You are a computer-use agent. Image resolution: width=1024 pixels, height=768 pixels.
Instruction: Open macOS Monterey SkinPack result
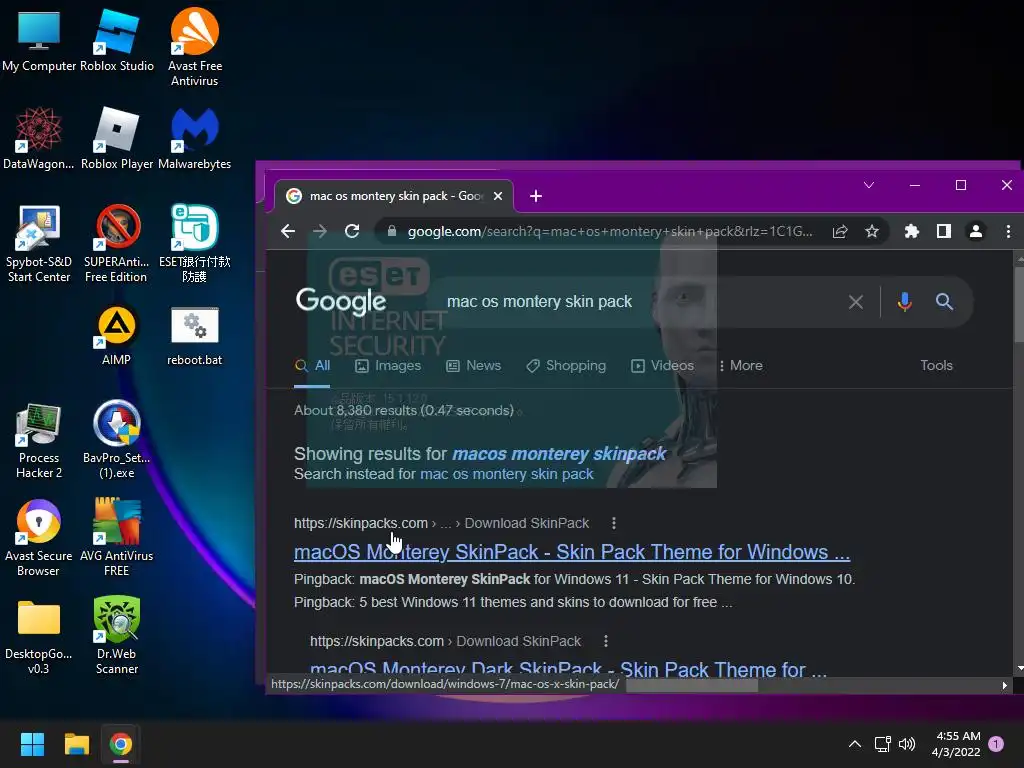[572, 552]
